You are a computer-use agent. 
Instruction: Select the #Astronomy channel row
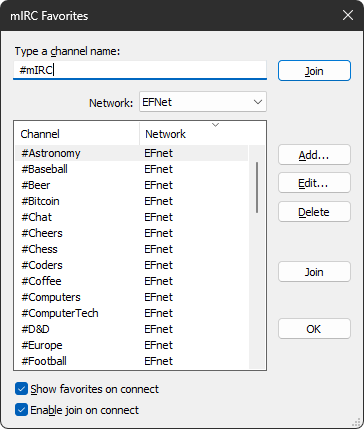132,153
